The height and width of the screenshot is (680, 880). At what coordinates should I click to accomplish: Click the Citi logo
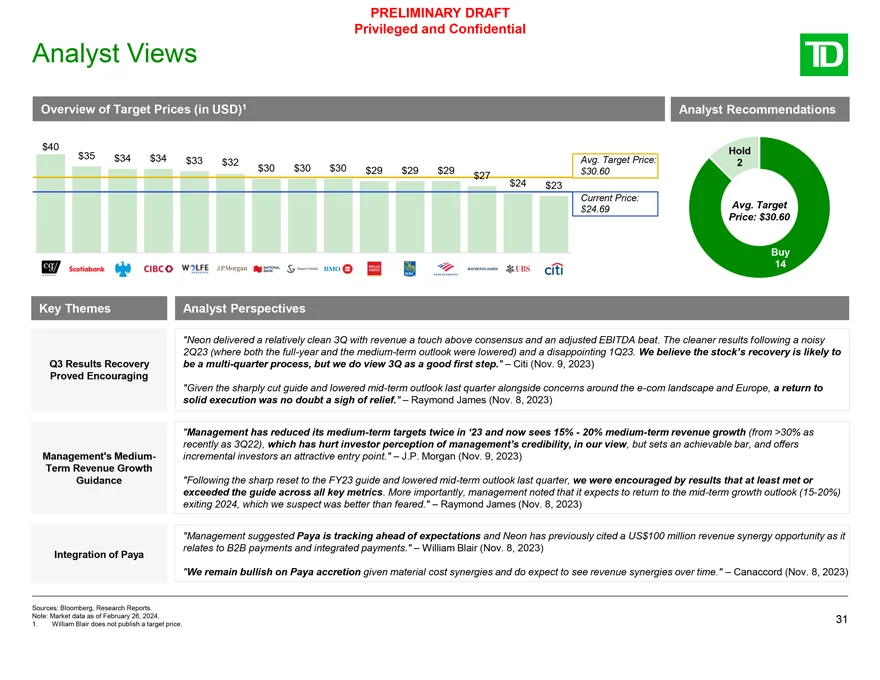(553, 269)
